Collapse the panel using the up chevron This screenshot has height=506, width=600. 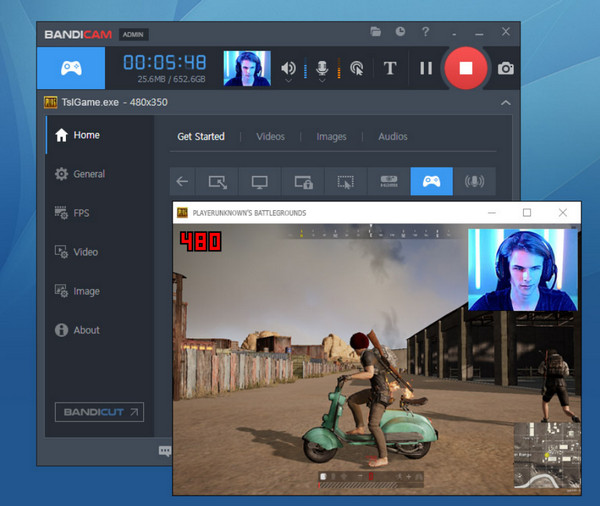505,103
